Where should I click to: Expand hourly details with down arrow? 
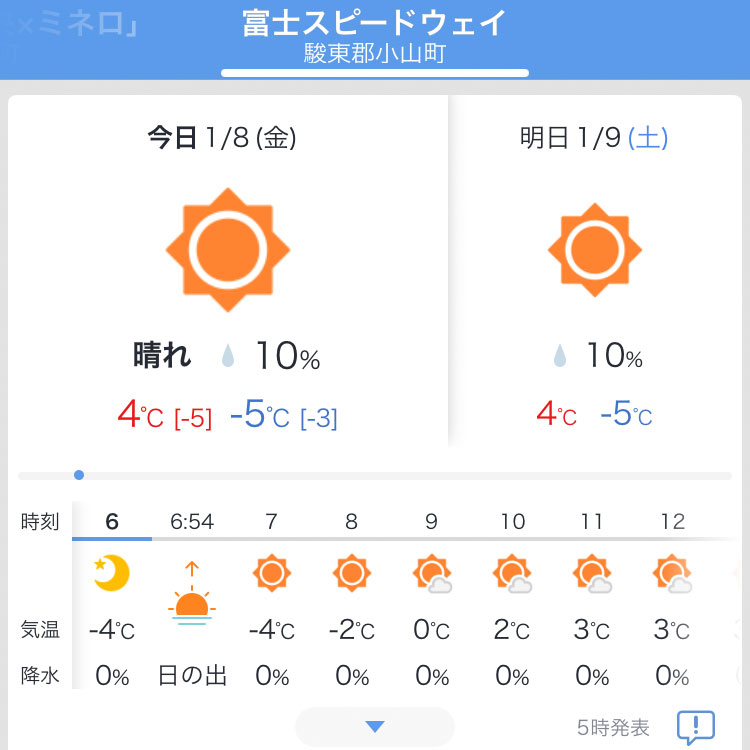coord(375,727)
